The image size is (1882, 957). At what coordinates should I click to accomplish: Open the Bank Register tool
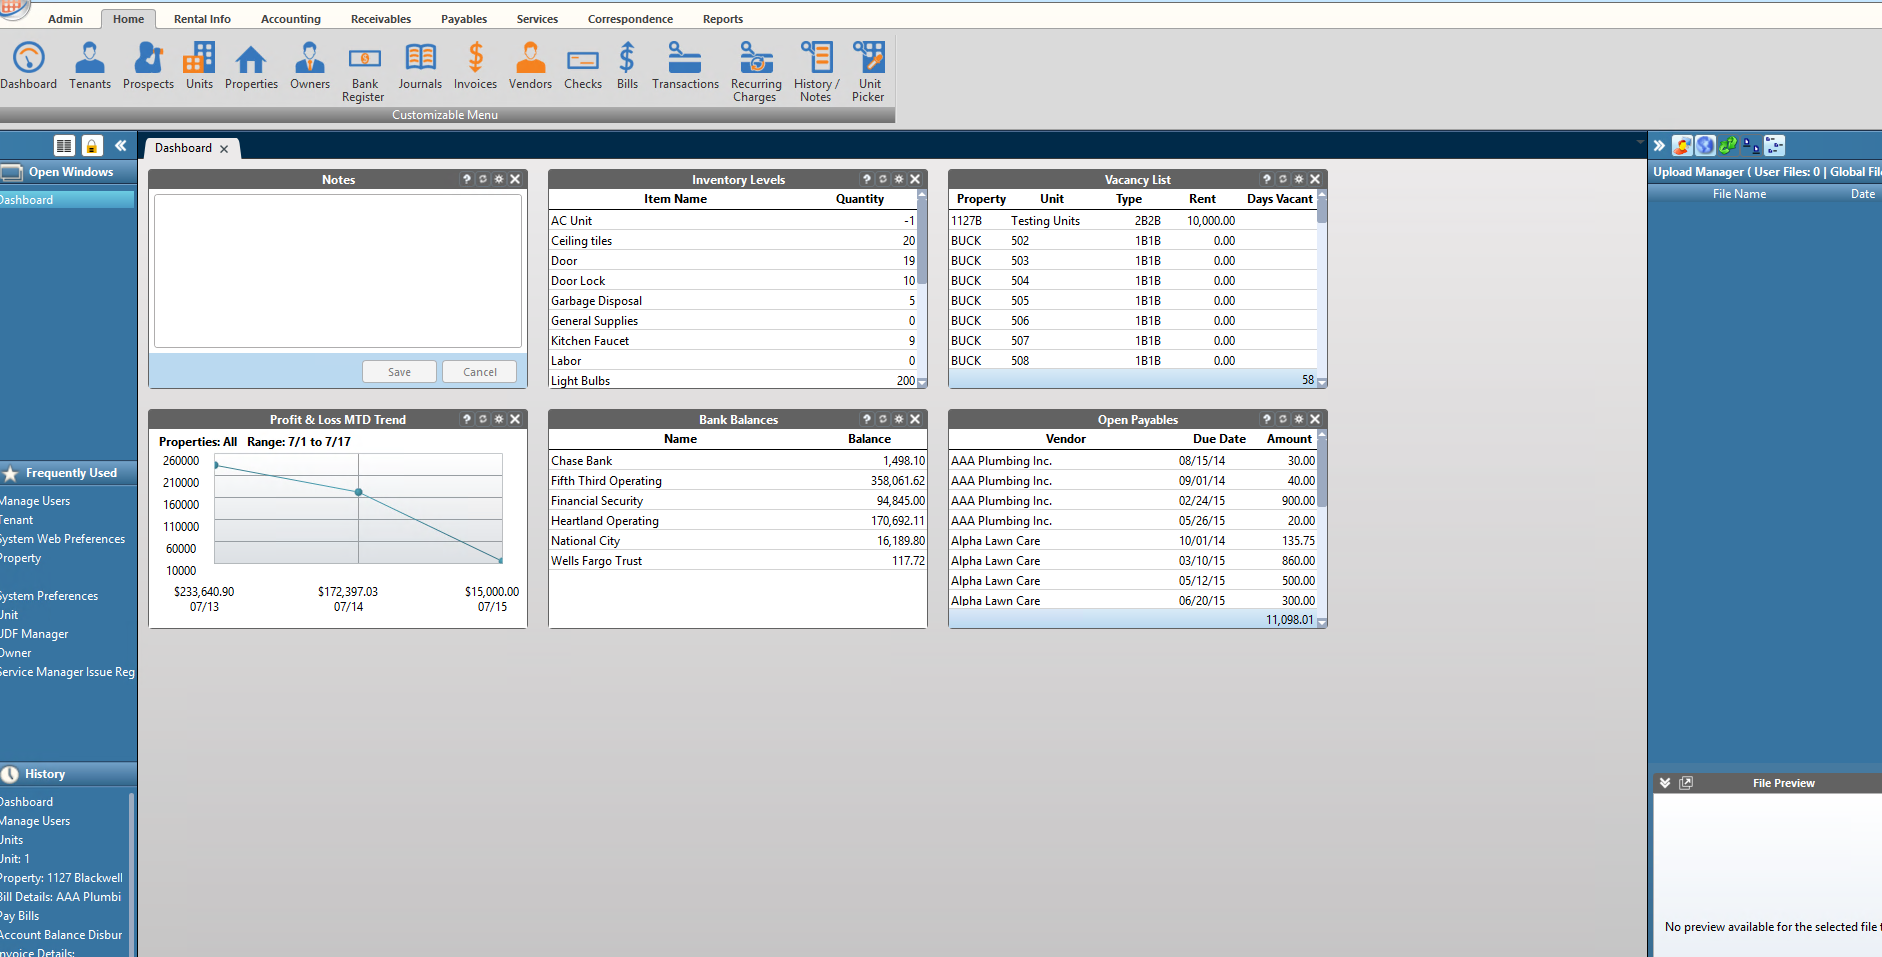[364, 72]
